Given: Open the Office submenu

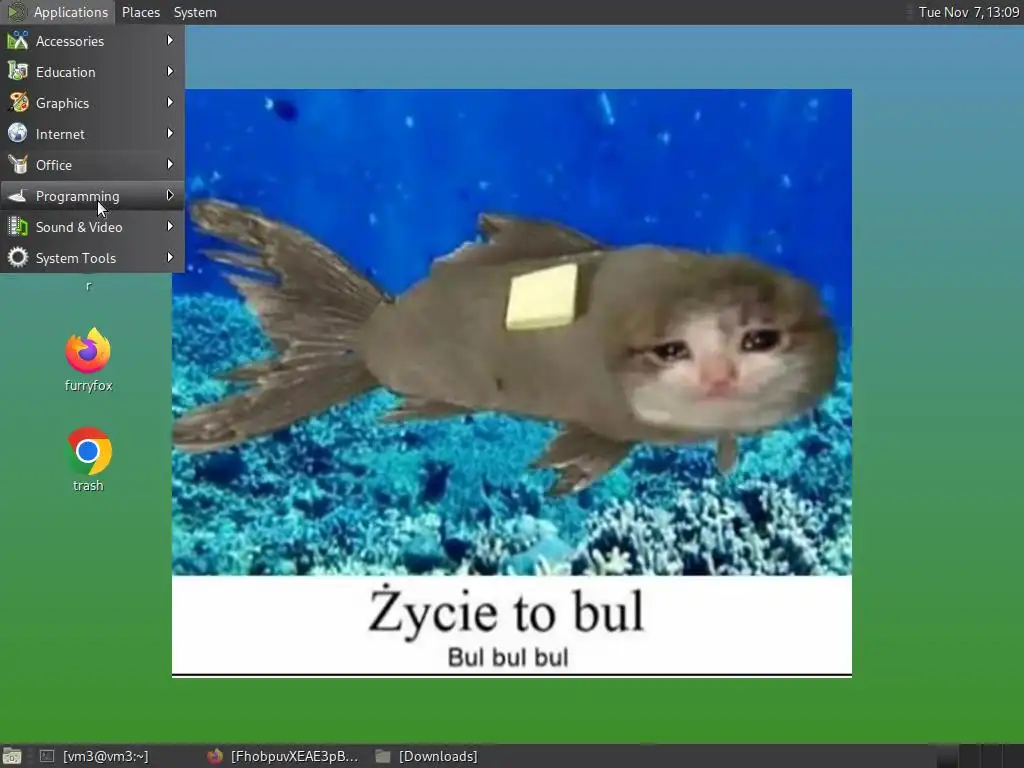Looking at the screenshot, I should [x=92, y=165].
